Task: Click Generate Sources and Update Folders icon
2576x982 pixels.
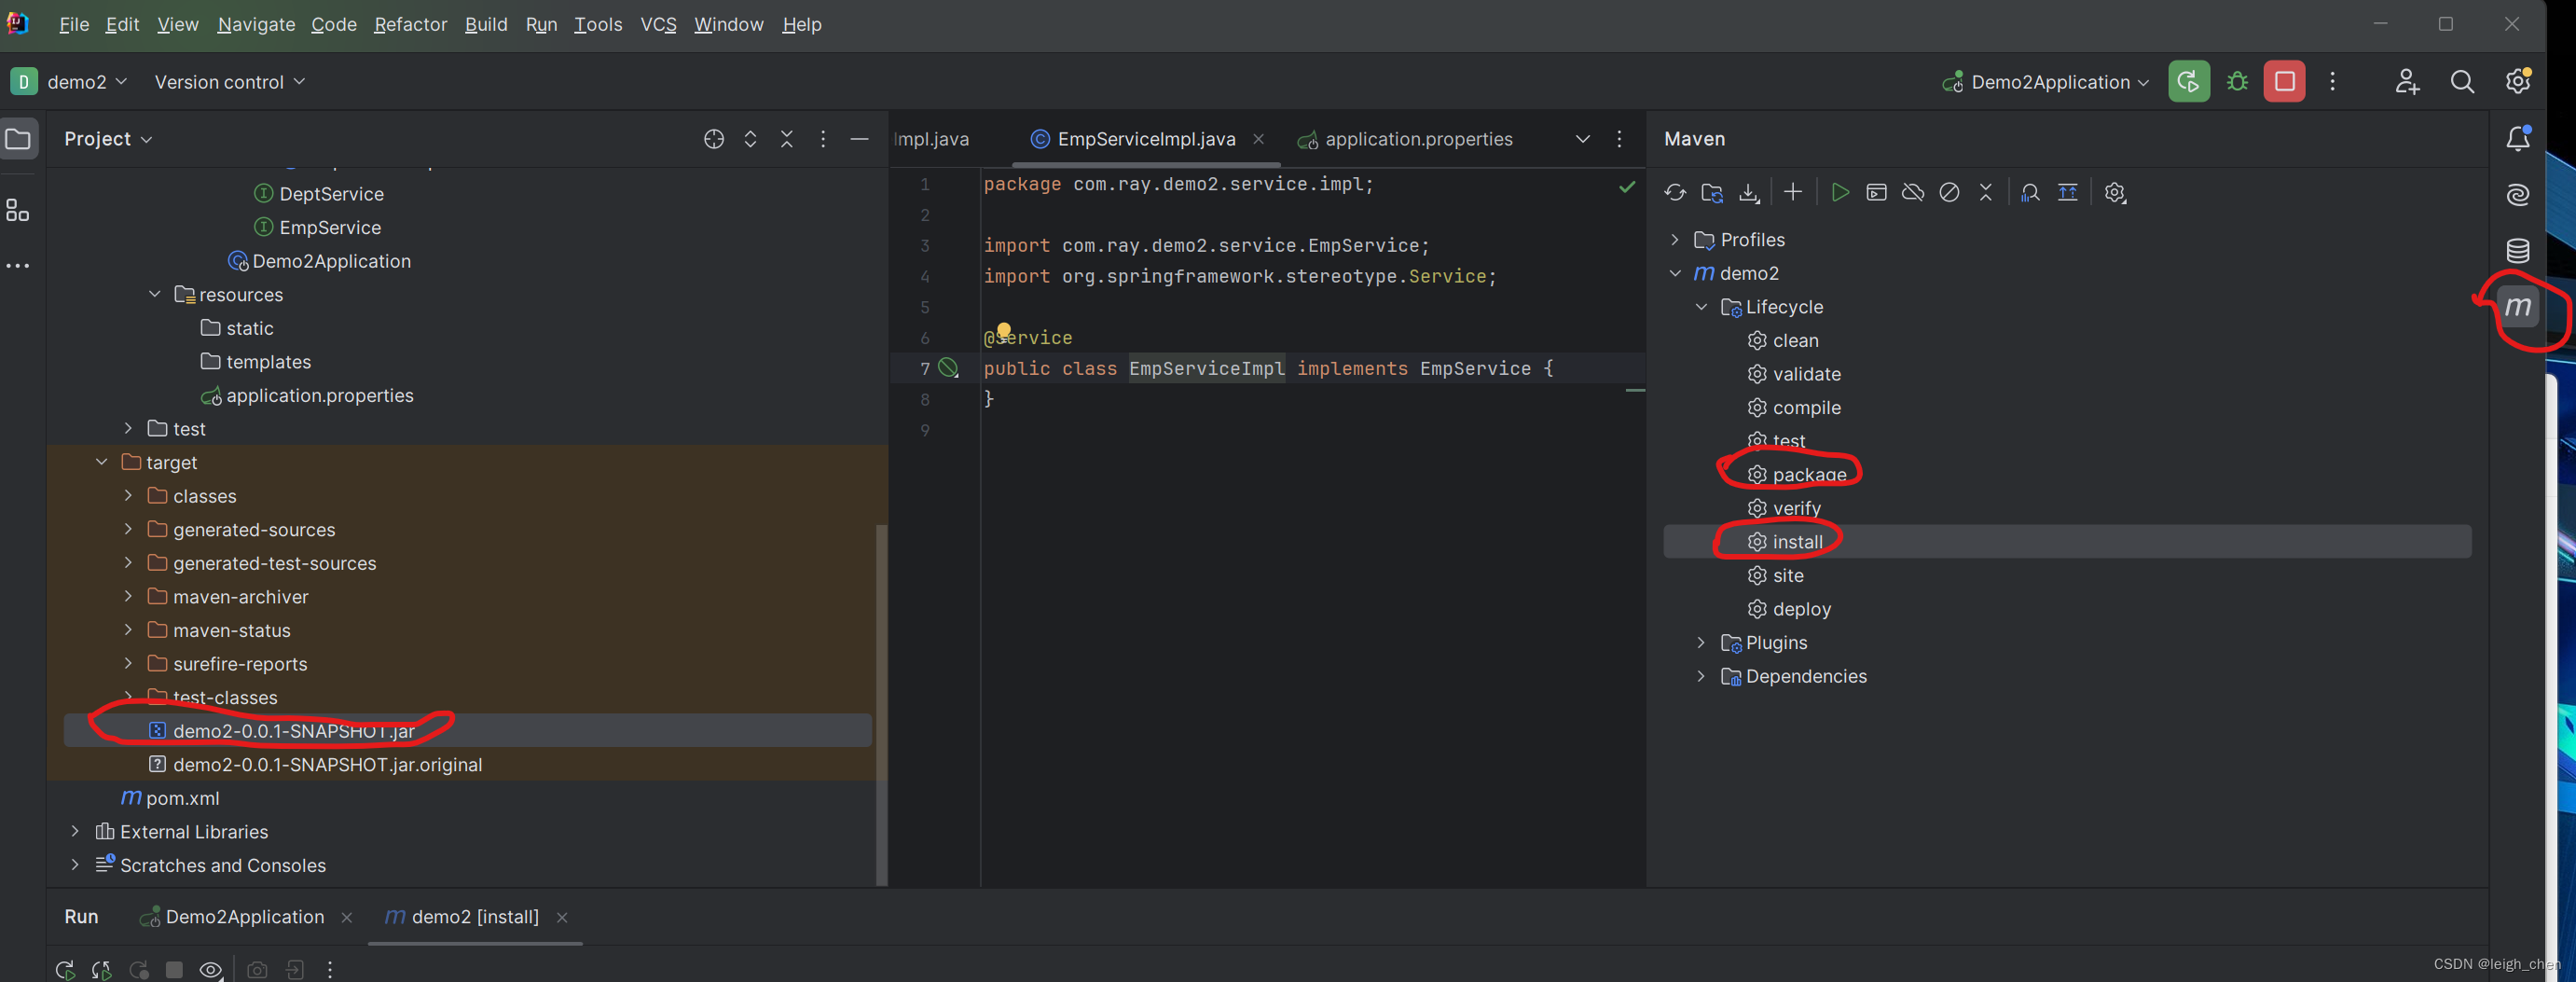Action: point(1712,192)
